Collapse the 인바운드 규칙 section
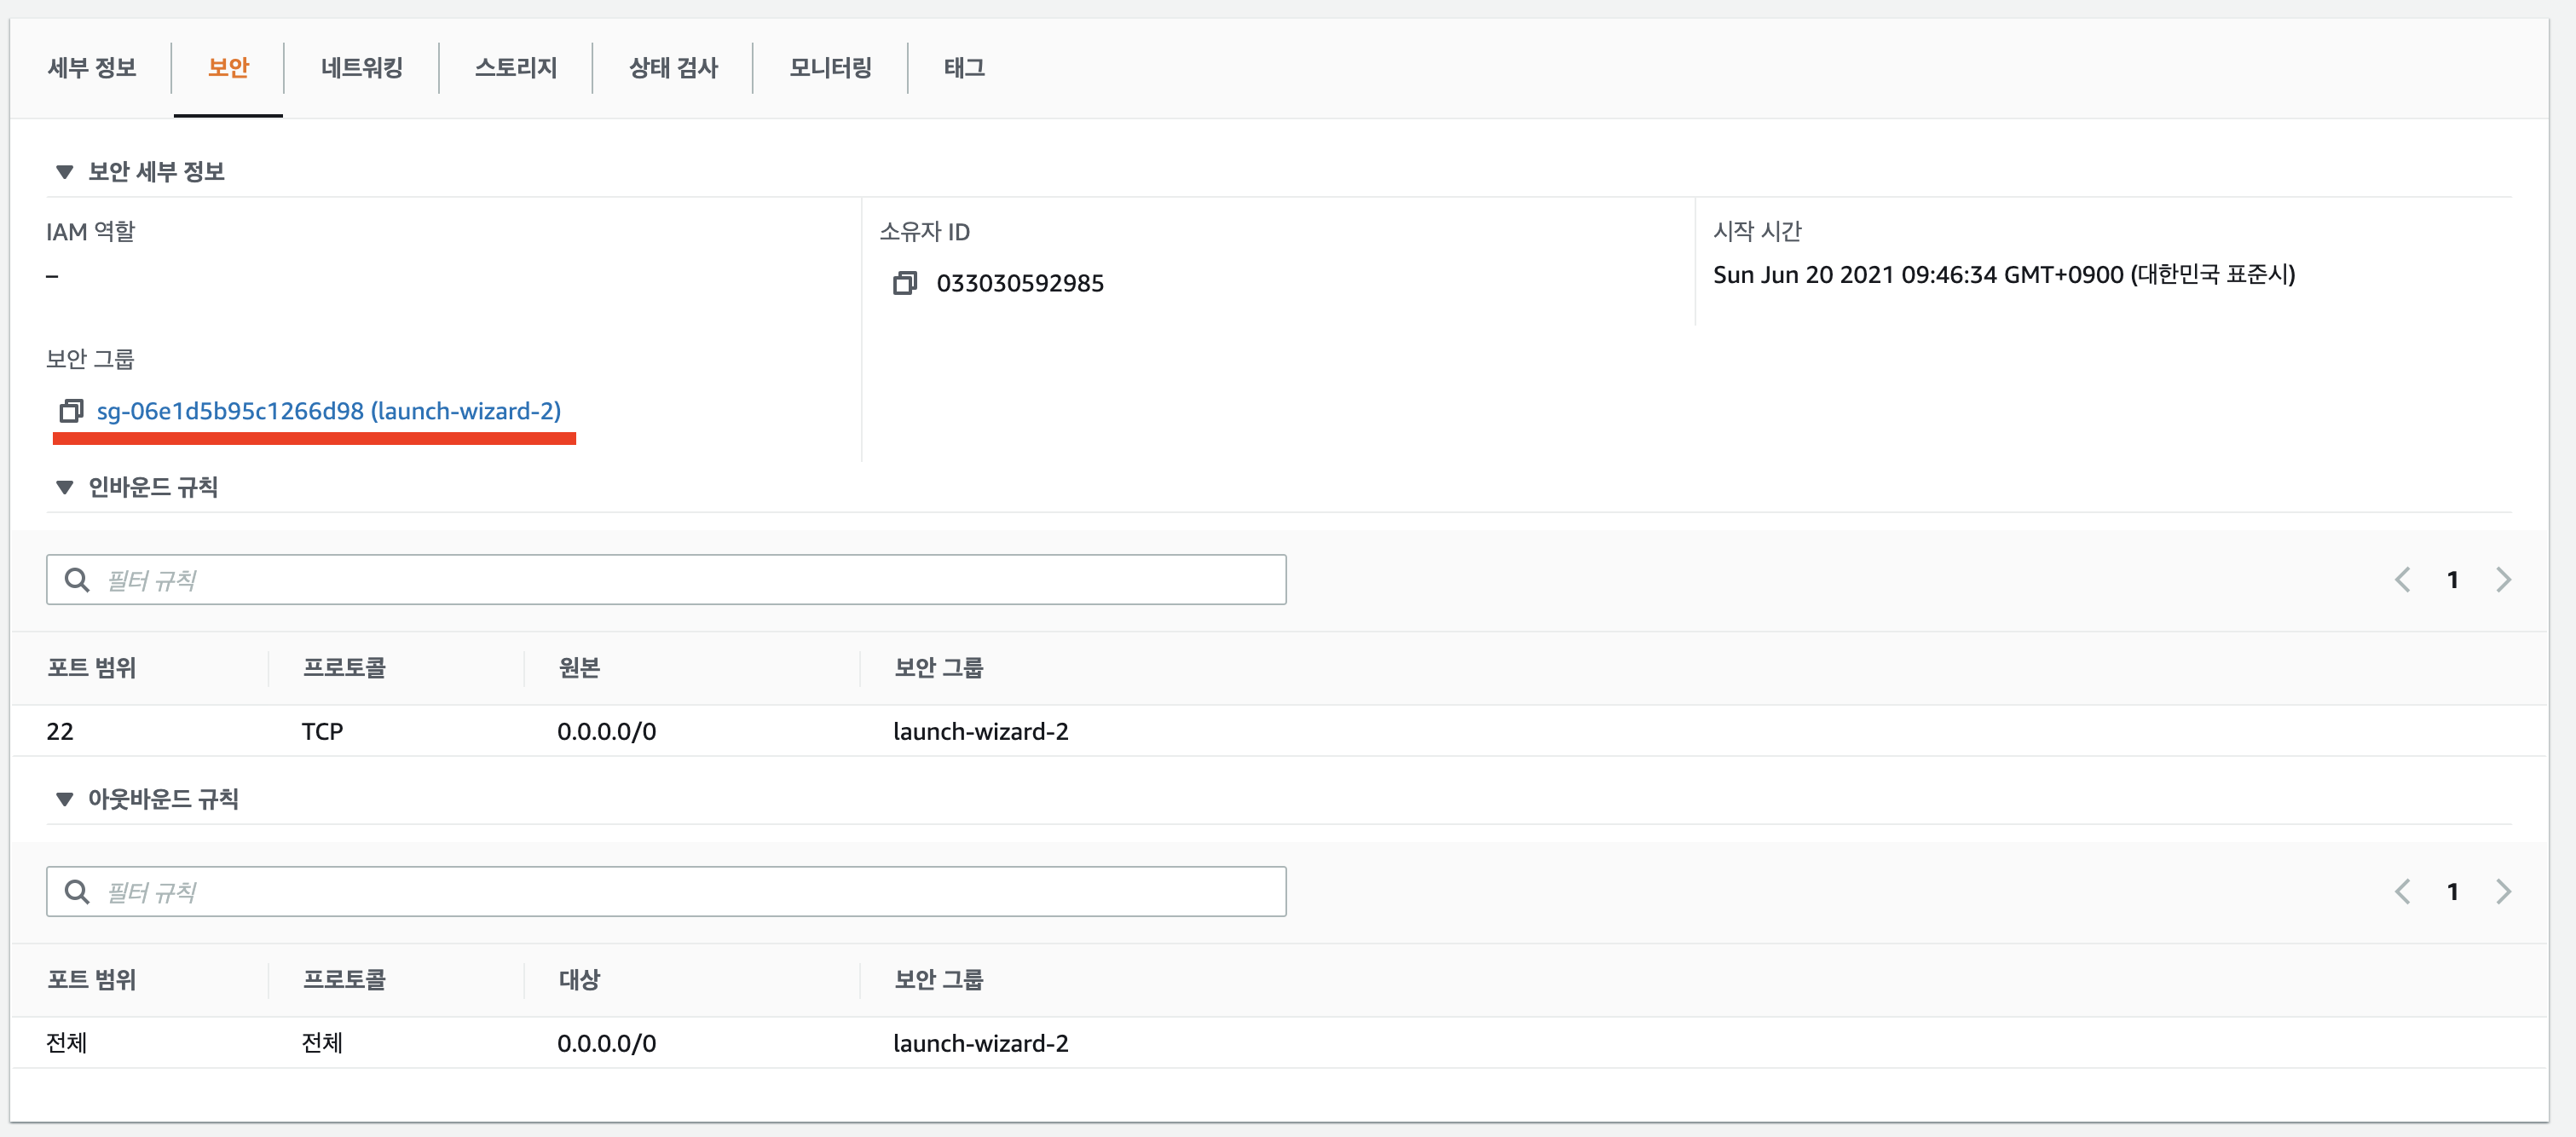Screen dimensions: 2576x1137 (x=65, y=488)
